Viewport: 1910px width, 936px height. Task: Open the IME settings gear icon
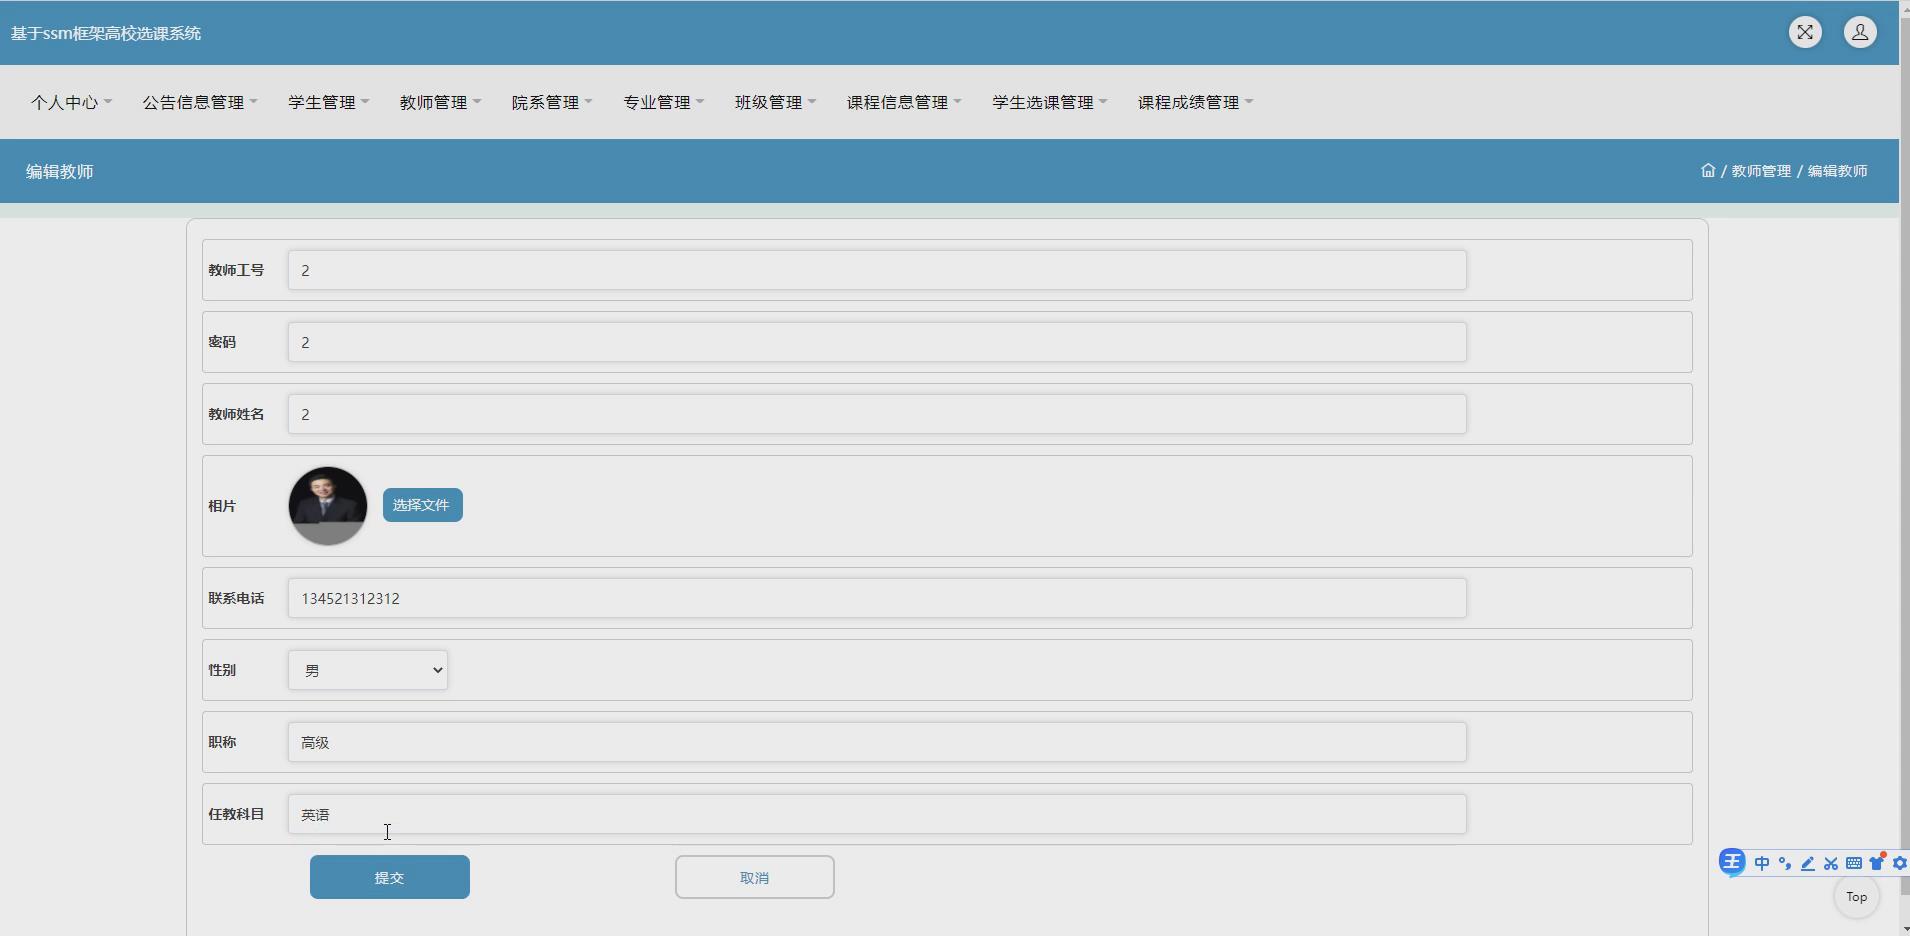coord(1900,863)
